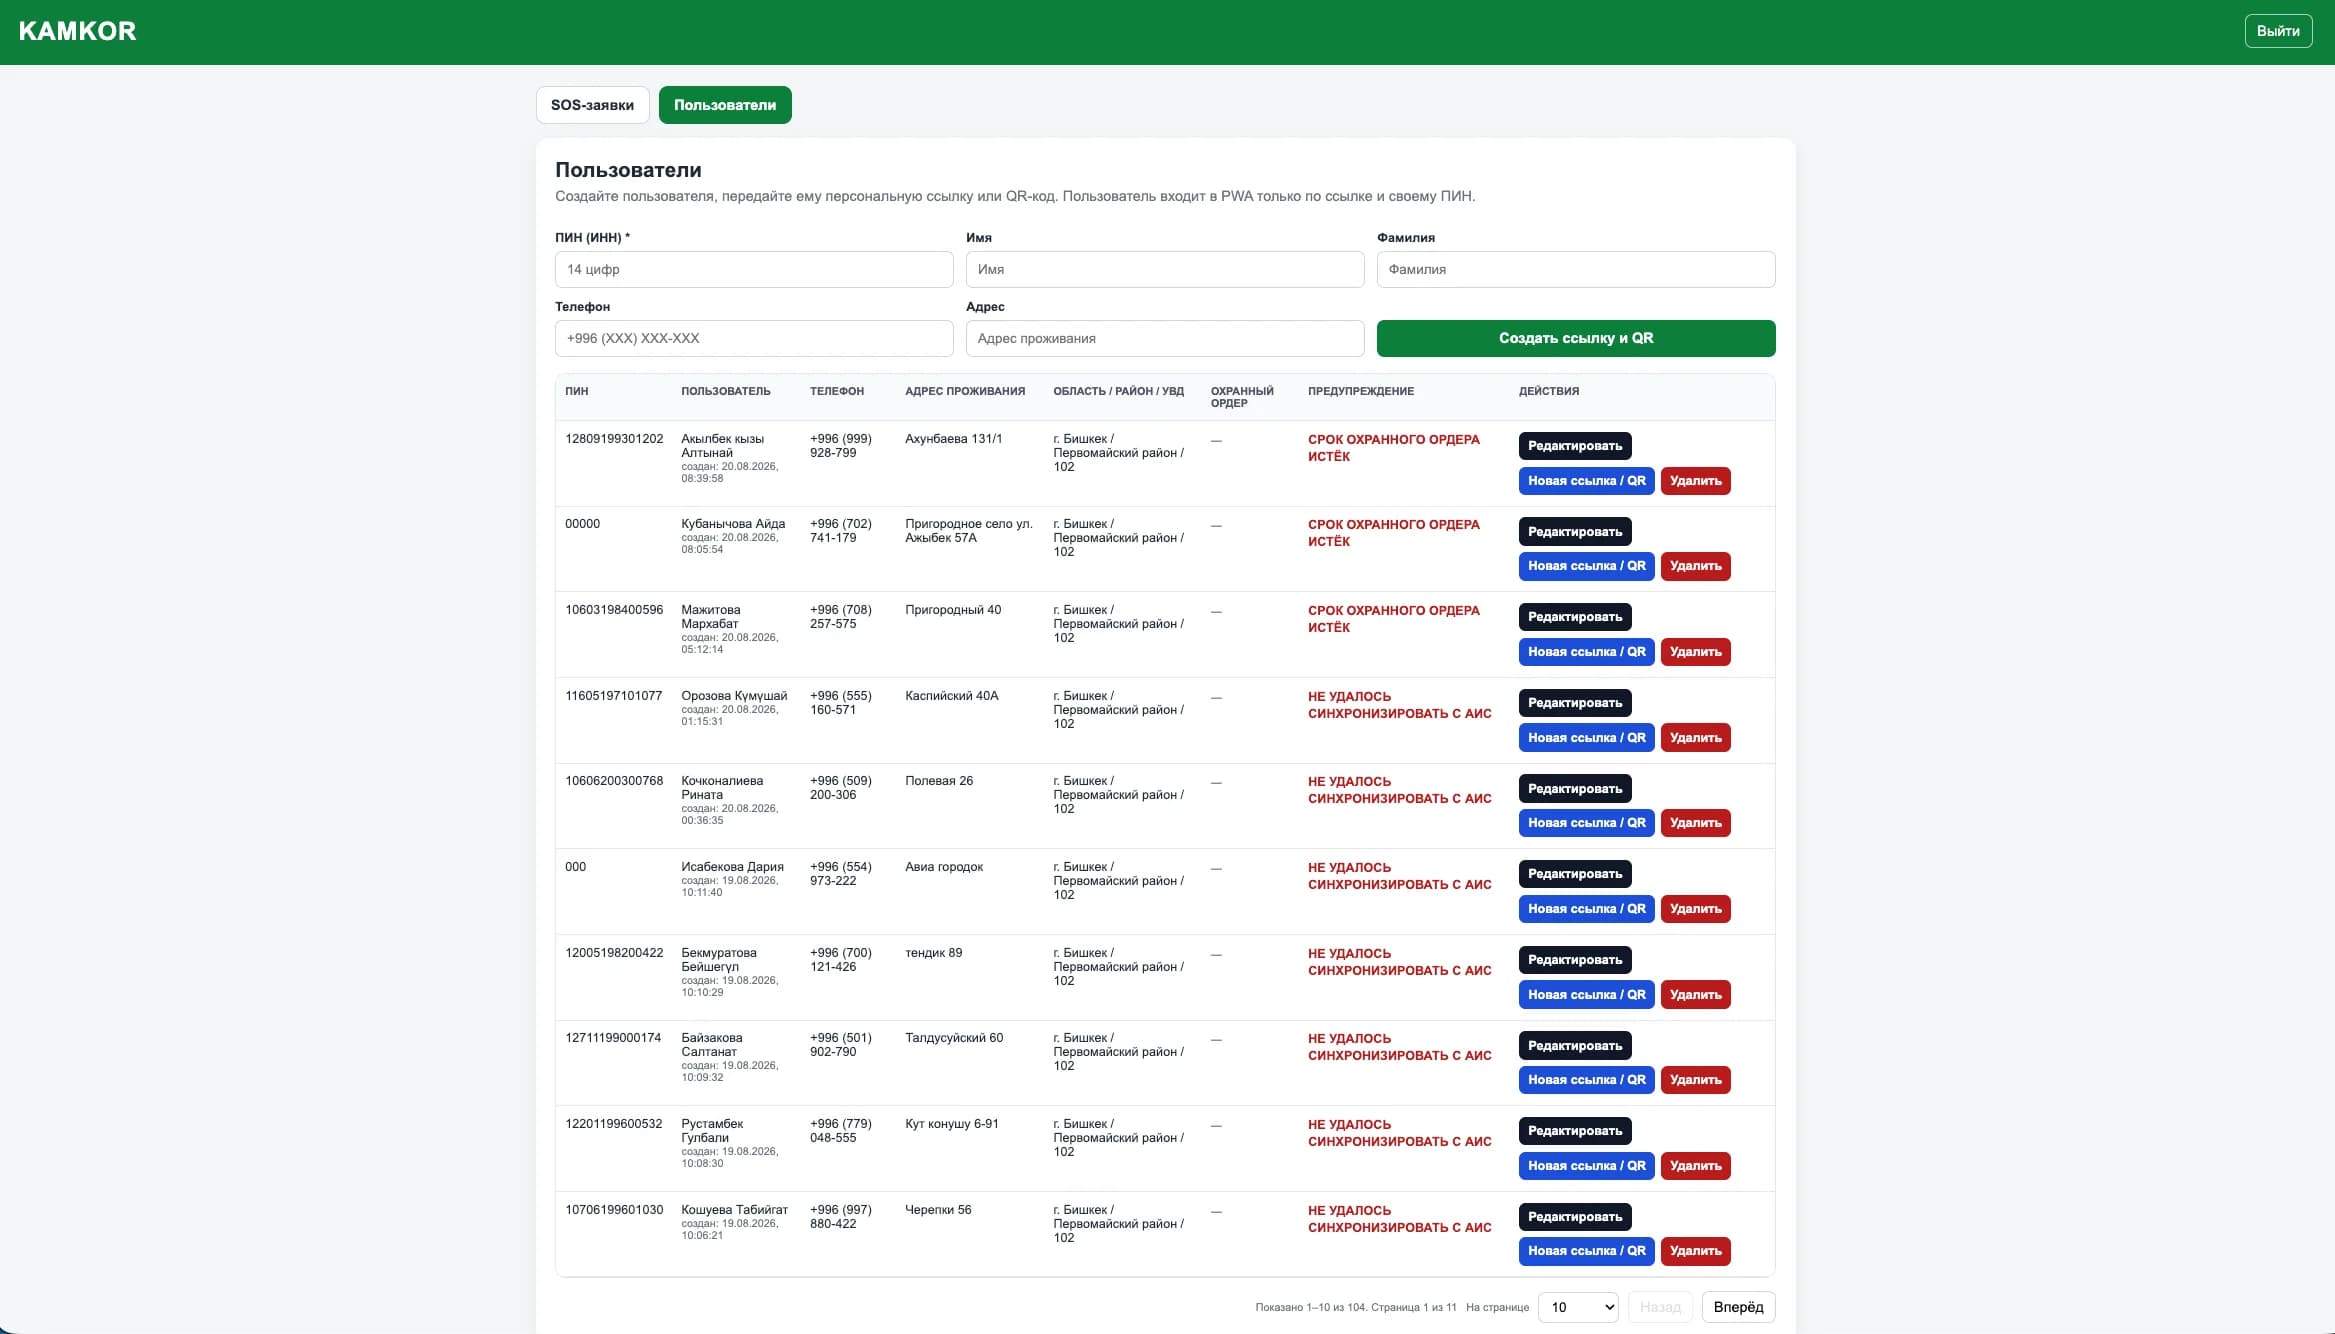Delete user Бекмуратова Бейшегүл
This screenshot has width=2335, height=1334.
[1695, 995]
